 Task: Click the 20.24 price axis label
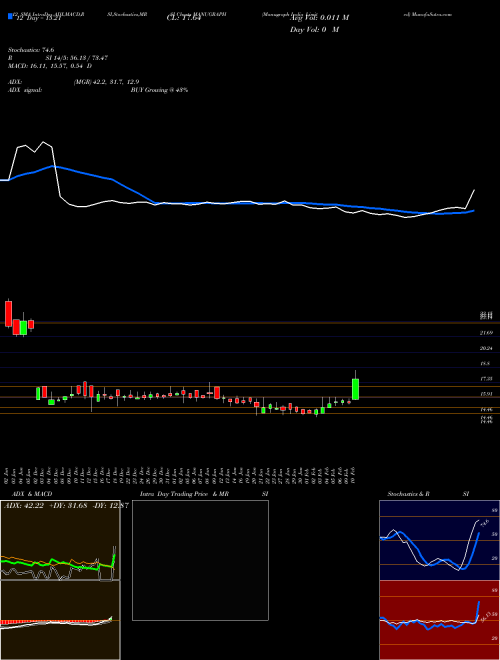486,348
